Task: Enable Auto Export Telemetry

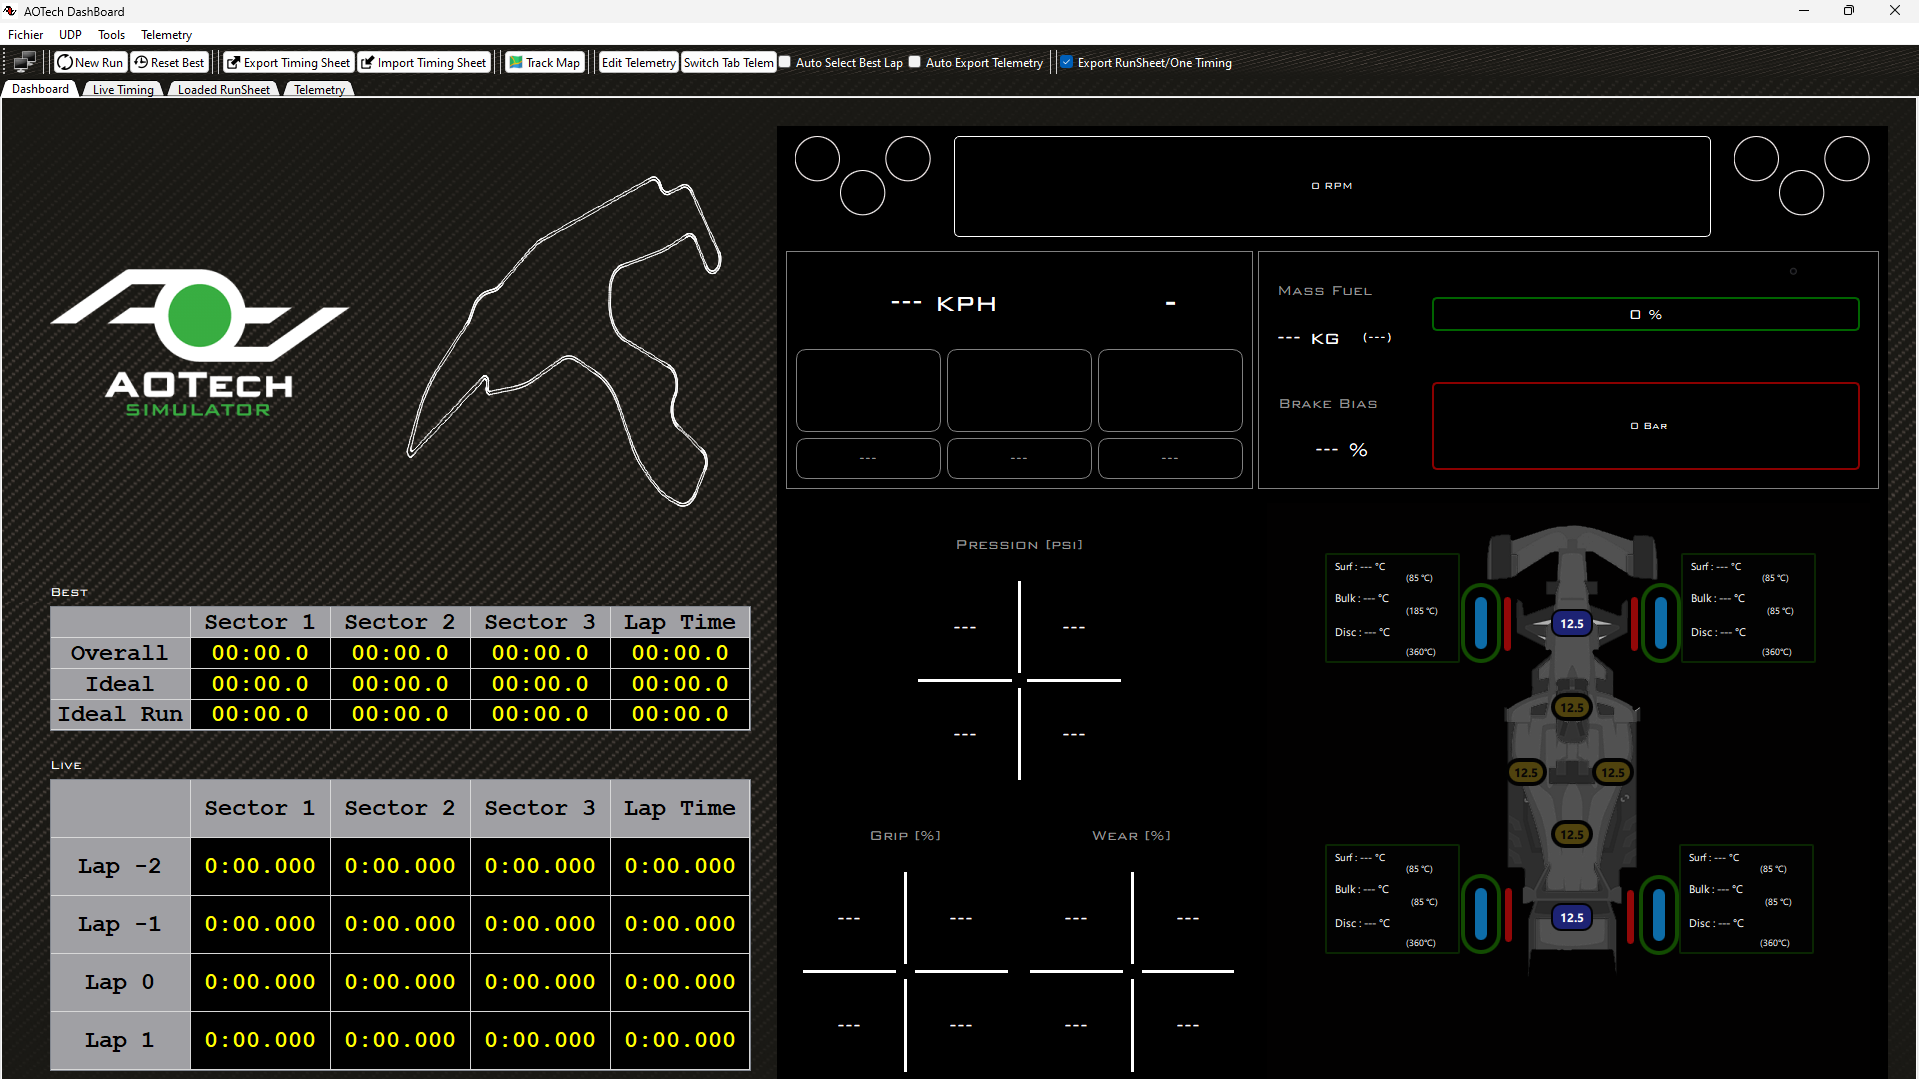Action: click(913, 62)
